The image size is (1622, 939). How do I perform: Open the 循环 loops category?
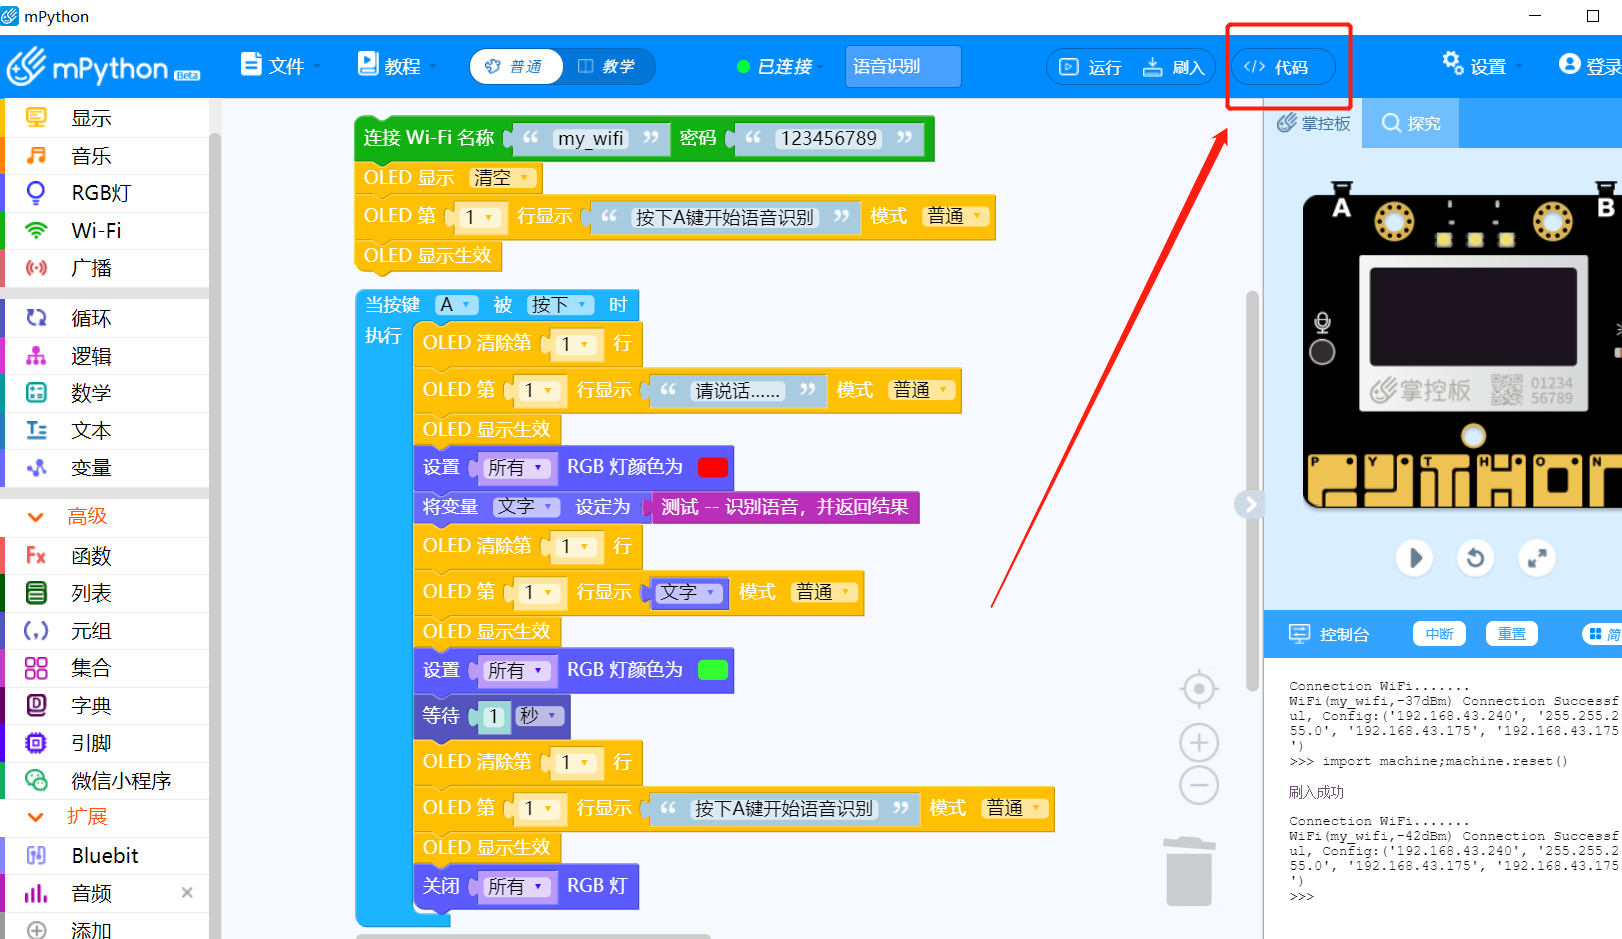pyautogui.click(x=105, y=318)
